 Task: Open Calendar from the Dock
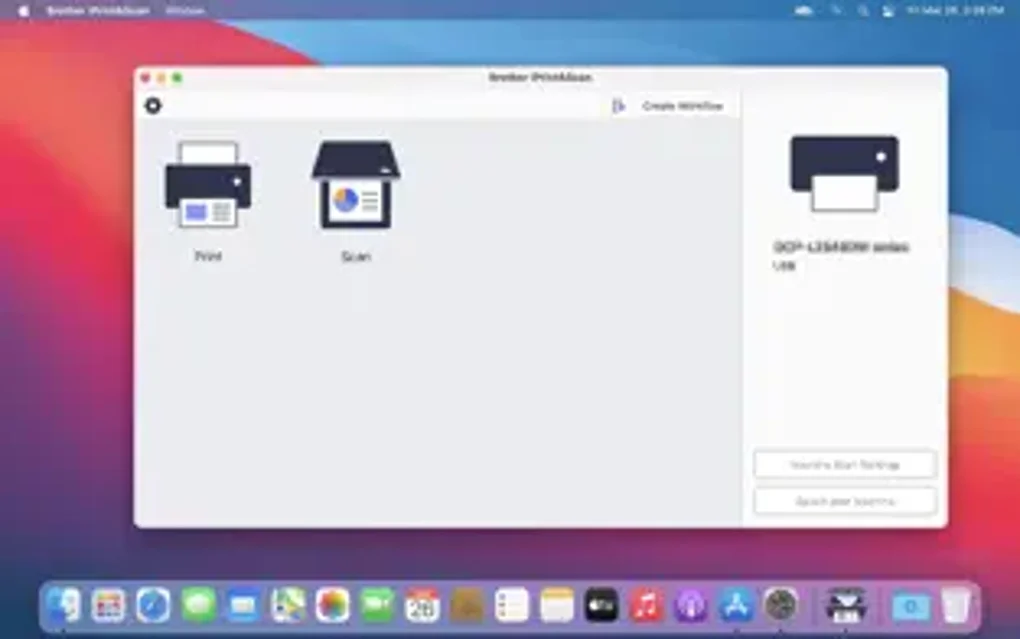(423, 605)
